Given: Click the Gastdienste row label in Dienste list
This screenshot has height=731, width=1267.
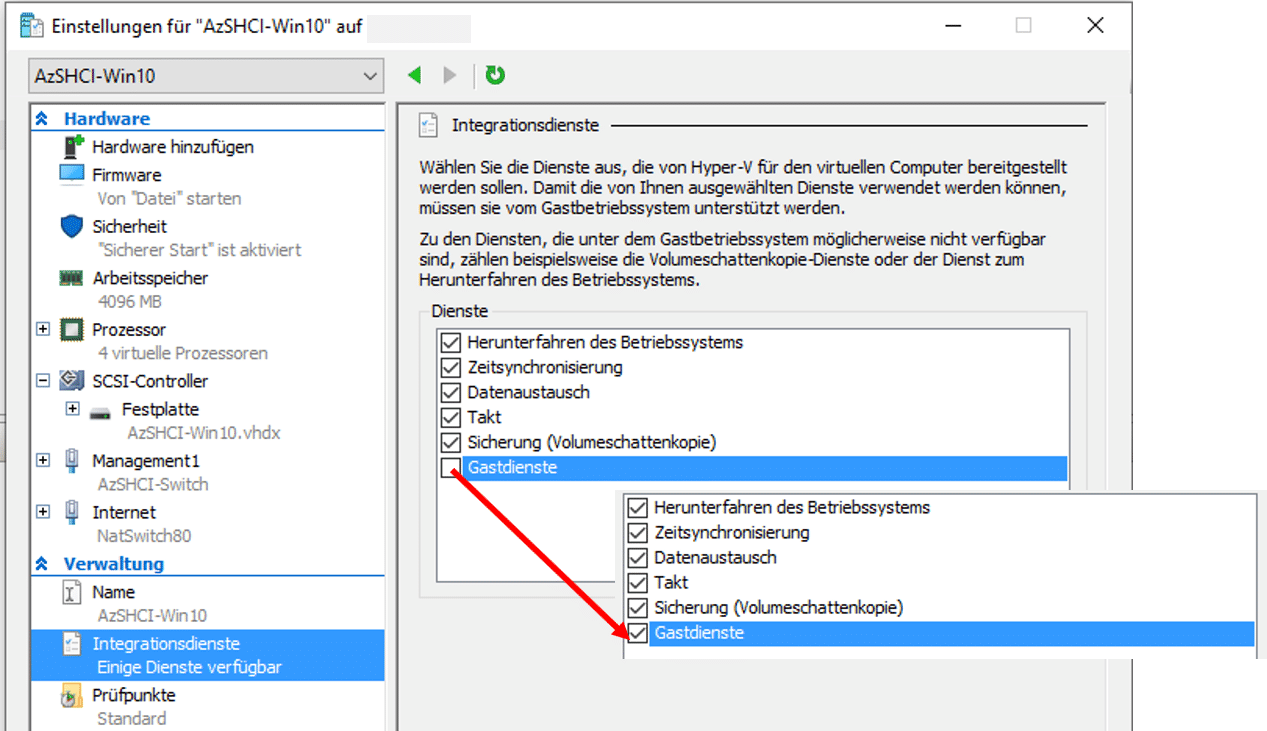Looking at the screenshot, I should pos(512,467).
